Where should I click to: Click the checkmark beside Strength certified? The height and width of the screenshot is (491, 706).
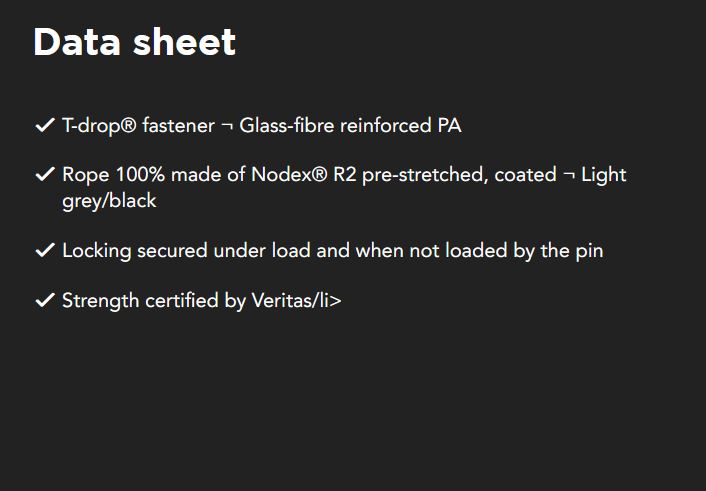click(44, 300)
